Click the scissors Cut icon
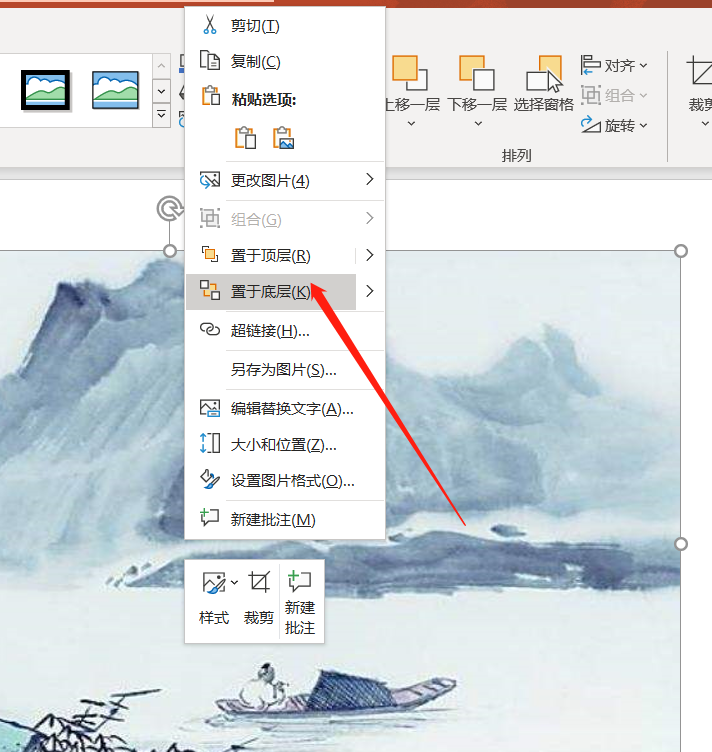 coord(210,24)
